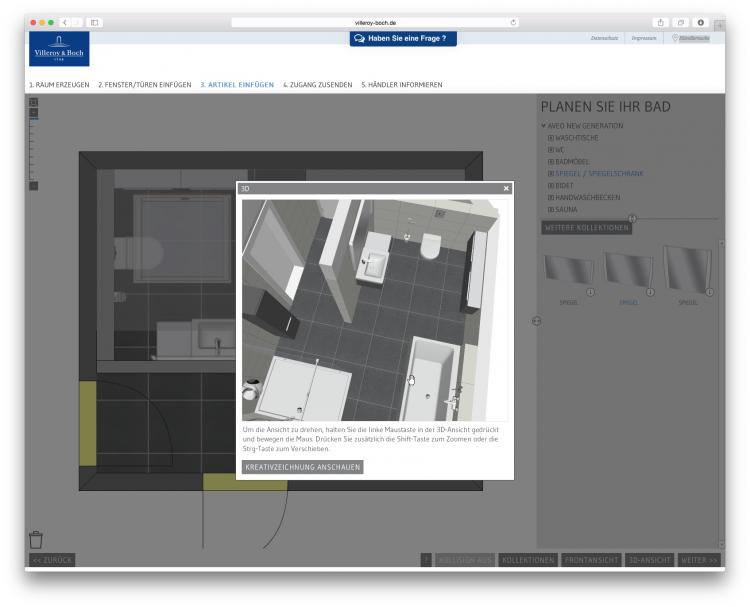Viewport: 750px width, 607px height.
Task: Click Kreativzeichnung anschauen button
Action: point(302,467)
